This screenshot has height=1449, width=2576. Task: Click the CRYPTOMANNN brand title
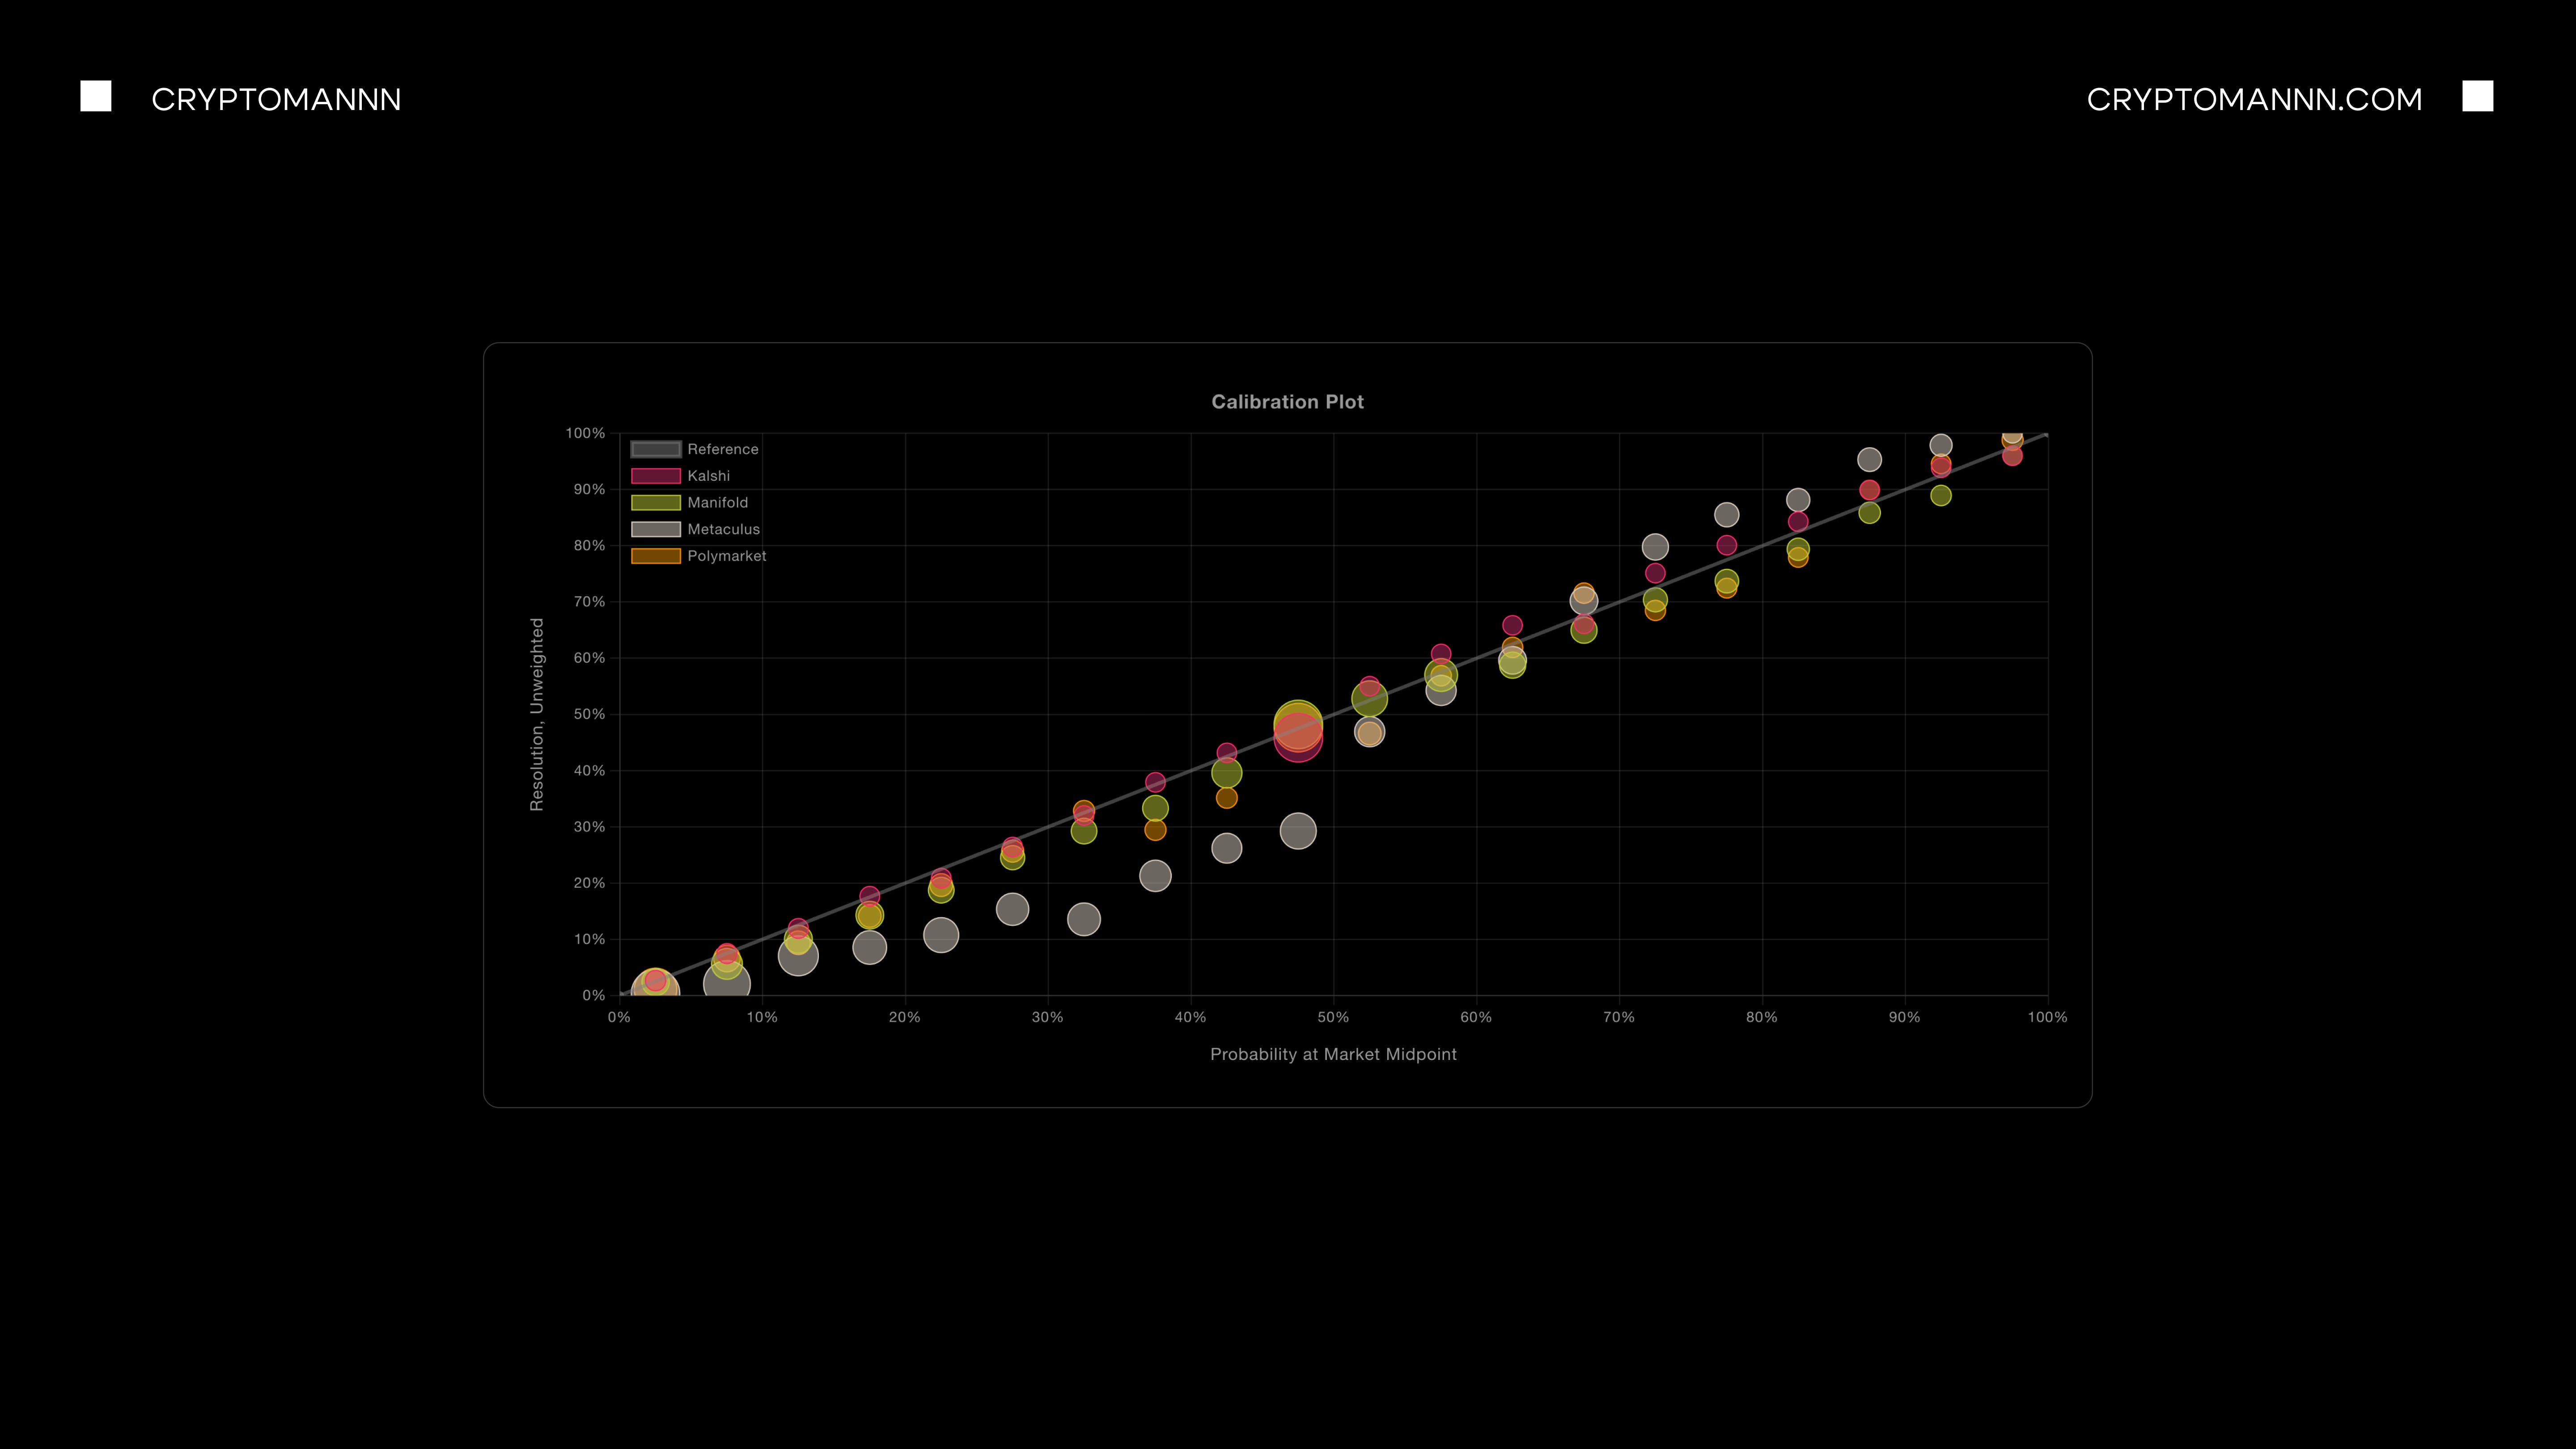276,99
